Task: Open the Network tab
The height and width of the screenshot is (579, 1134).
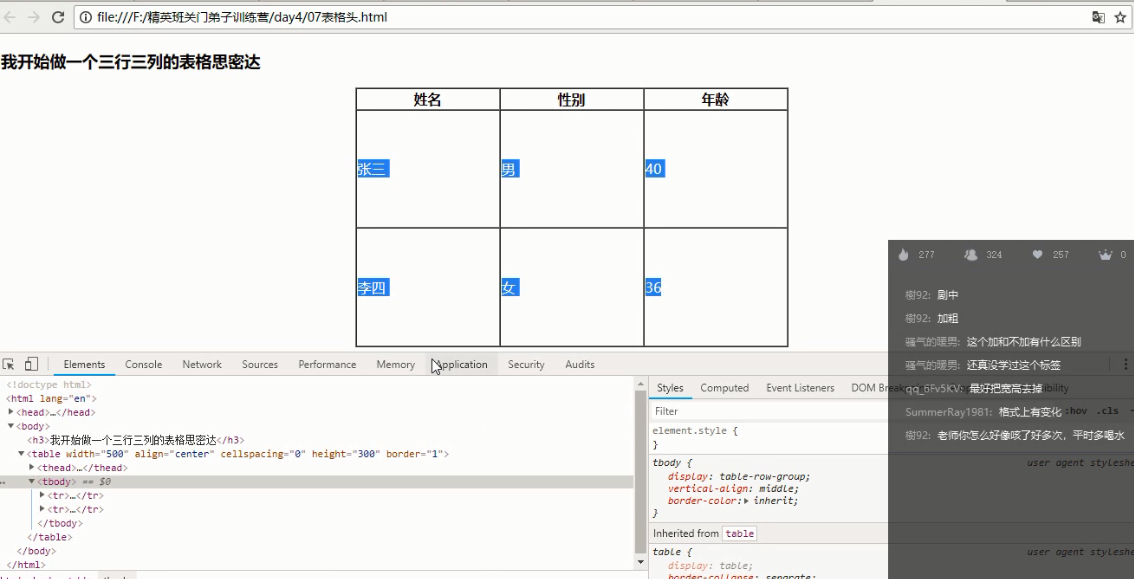Action: (x=202, y=364)
